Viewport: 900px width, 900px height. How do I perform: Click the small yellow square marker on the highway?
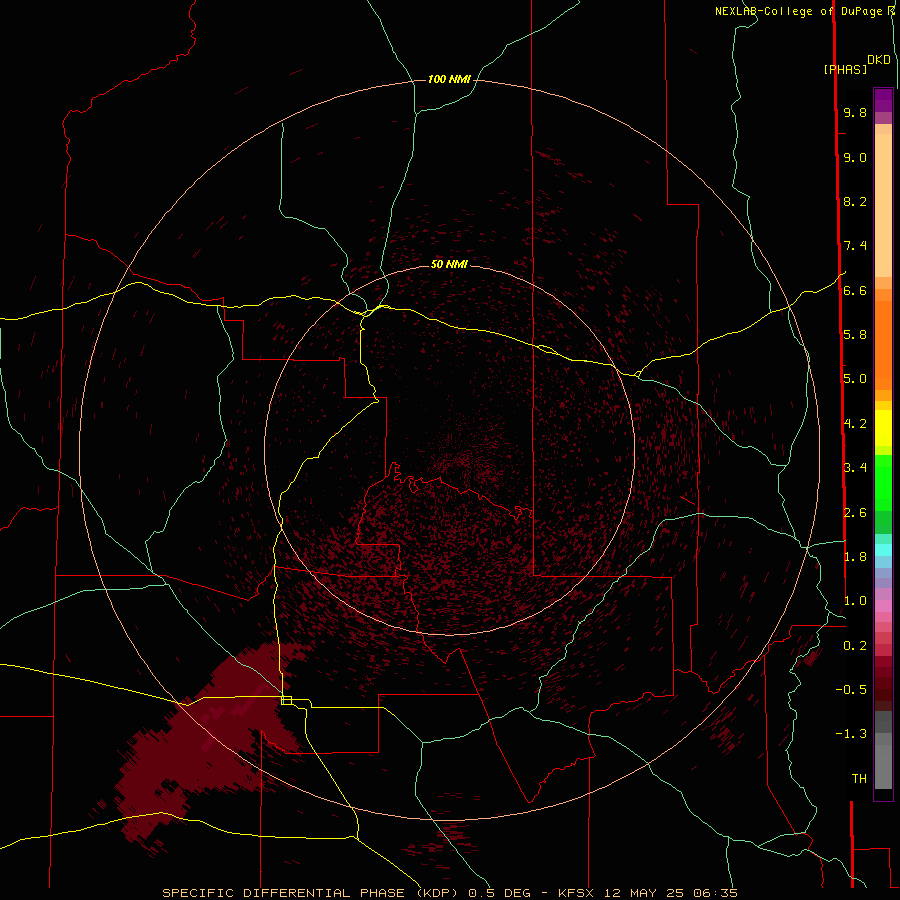pyautogui.click(x=286, y=700)
